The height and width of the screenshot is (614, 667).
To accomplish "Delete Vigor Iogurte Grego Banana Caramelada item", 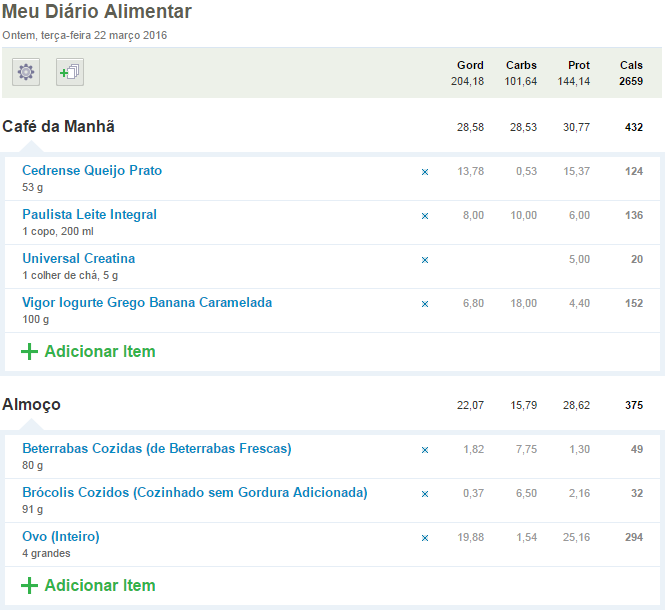I will click(425, 304).
